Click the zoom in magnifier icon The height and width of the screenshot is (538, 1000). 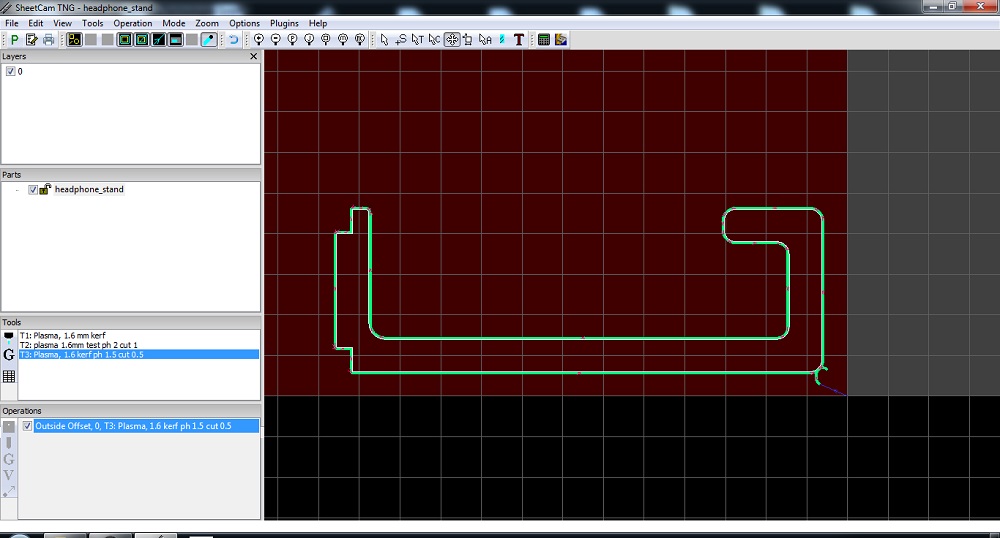(x=259, y=40)
